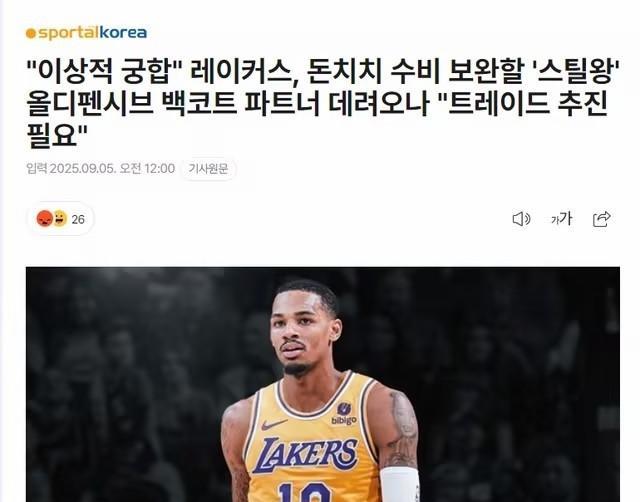
Task: Click the Nike swoosh on jersey
Action: [273, 424]
